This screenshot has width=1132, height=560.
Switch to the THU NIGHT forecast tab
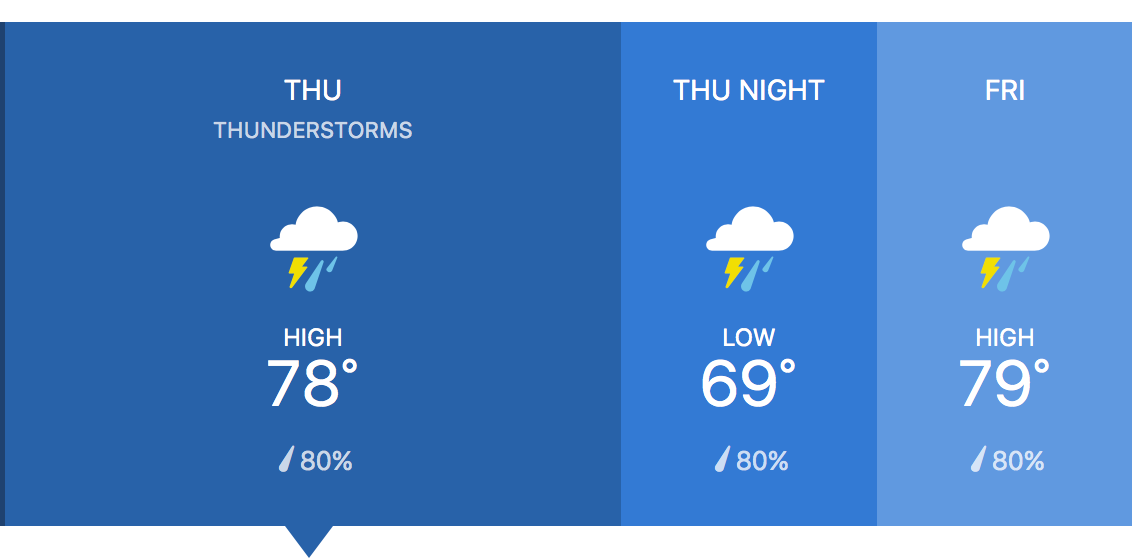coord(749,90)
